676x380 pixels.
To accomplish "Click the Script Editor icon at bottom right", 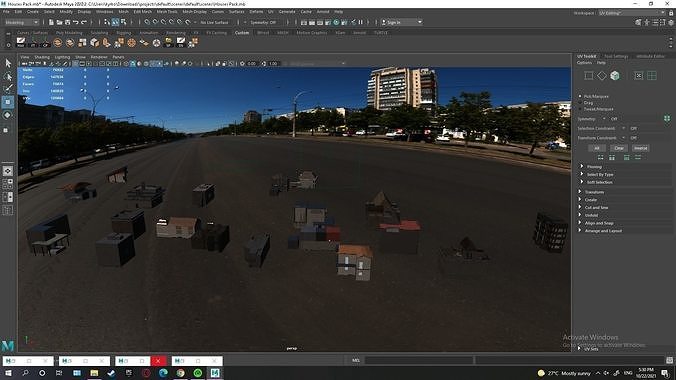I will pos(669,360).
